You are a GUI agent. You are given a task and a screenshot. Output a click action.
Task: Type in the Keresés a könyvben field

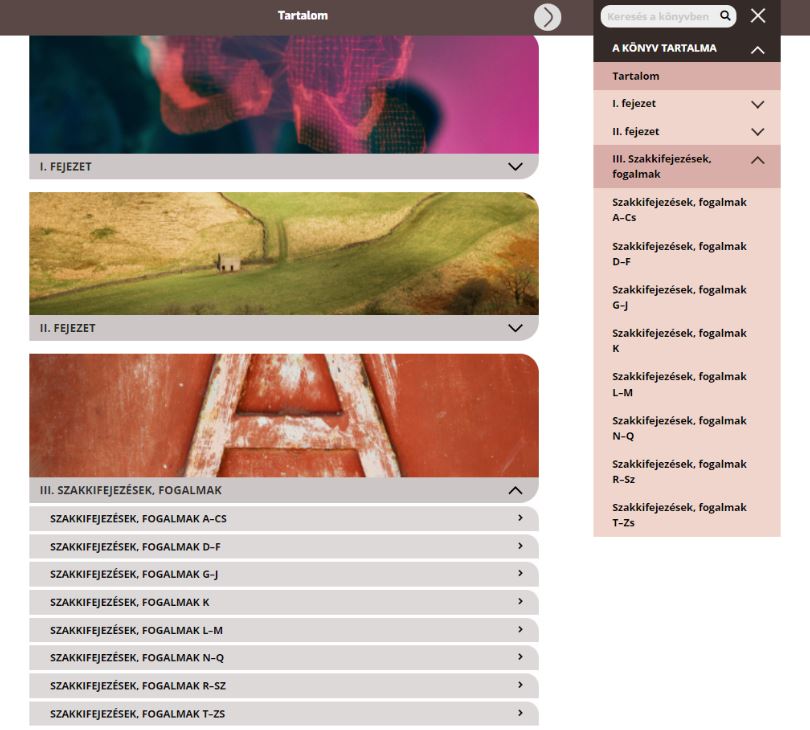click(x=658, y=16)
